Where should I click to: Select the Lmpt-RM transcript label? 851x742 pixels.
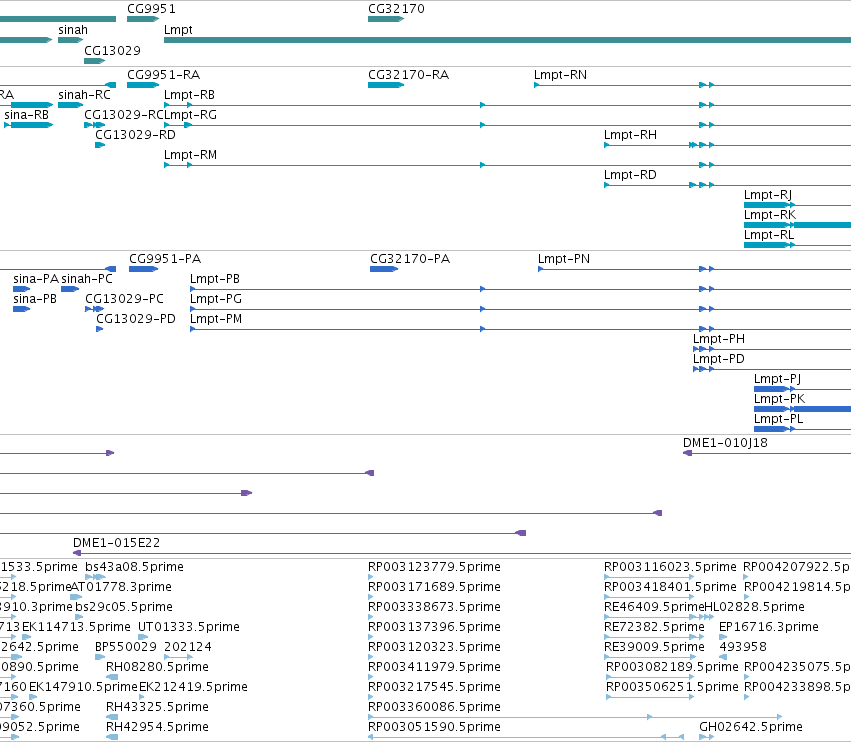pos(190,155)
